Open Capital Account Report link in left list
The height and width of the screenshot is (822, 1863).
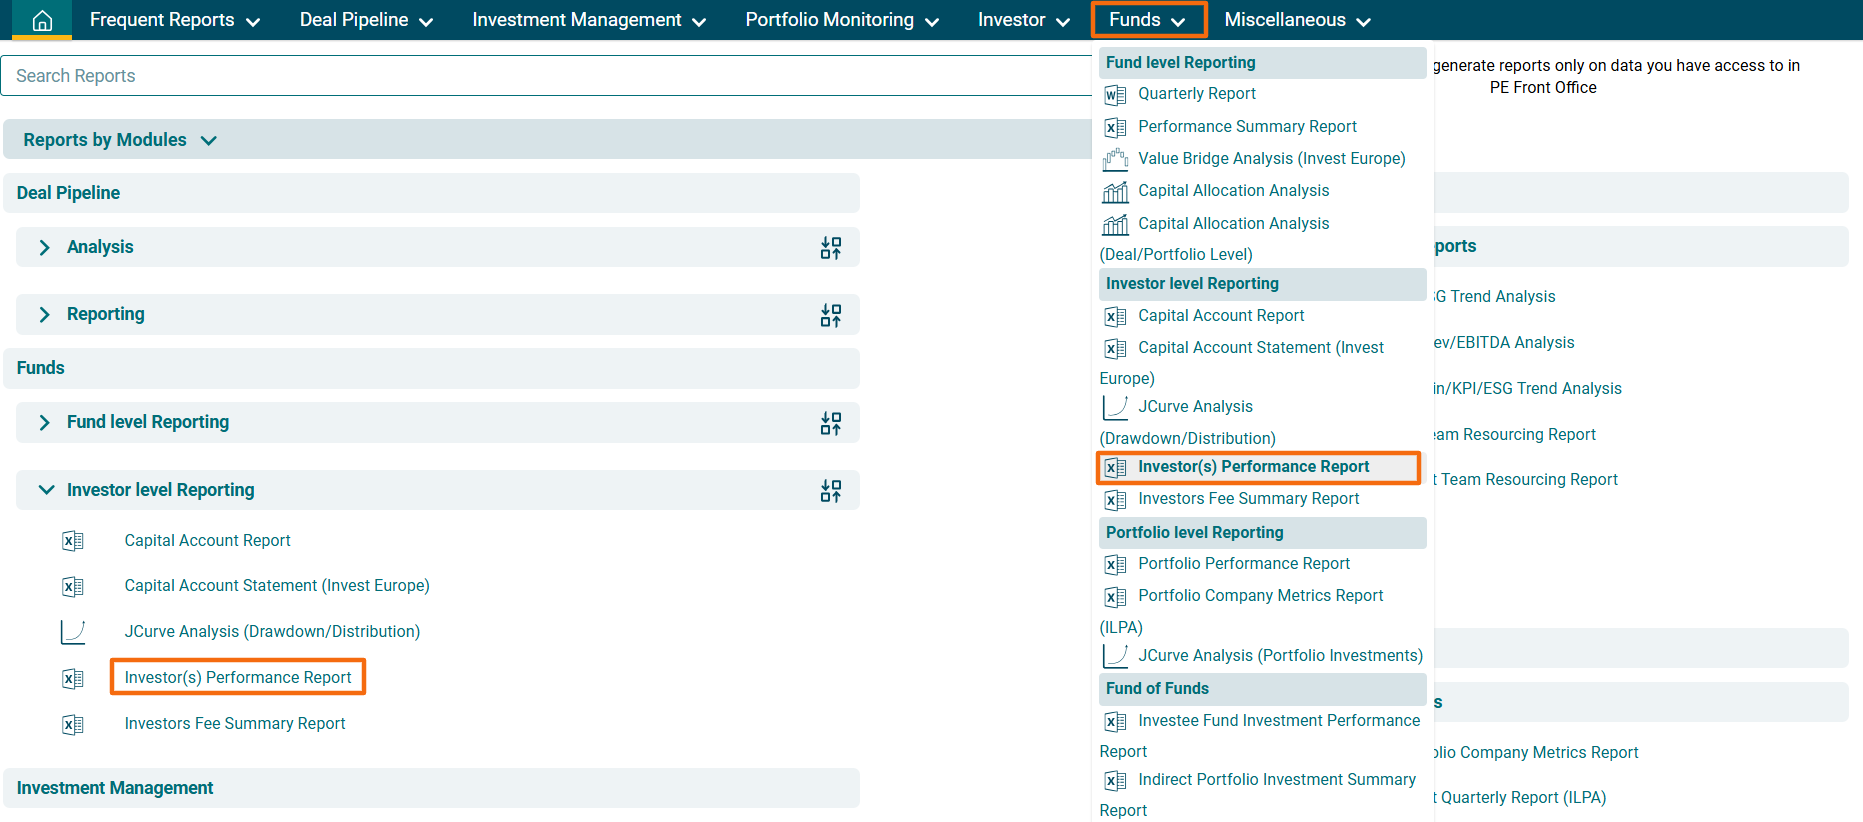(207, 541)
